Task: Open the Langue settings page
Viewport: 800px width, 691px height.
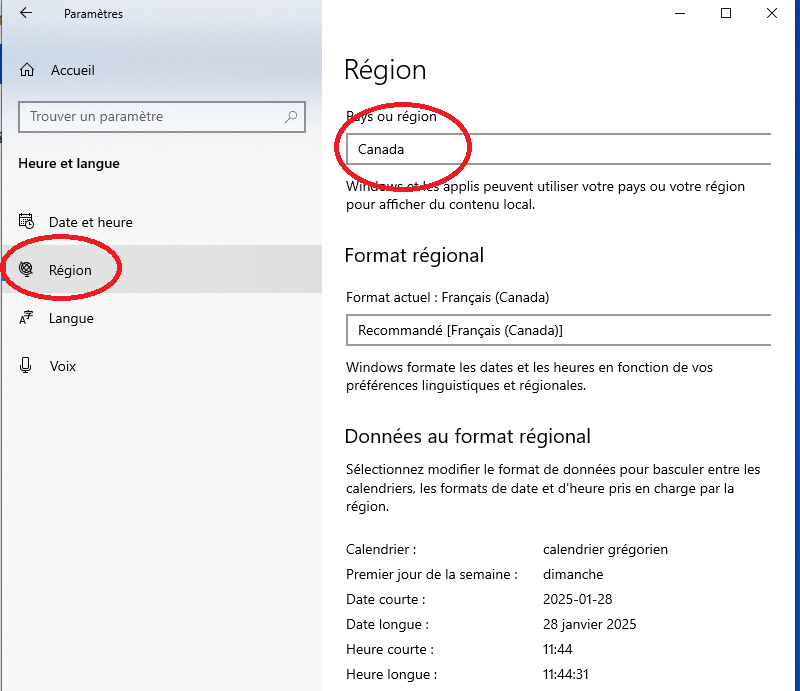Action: (162, 318)
